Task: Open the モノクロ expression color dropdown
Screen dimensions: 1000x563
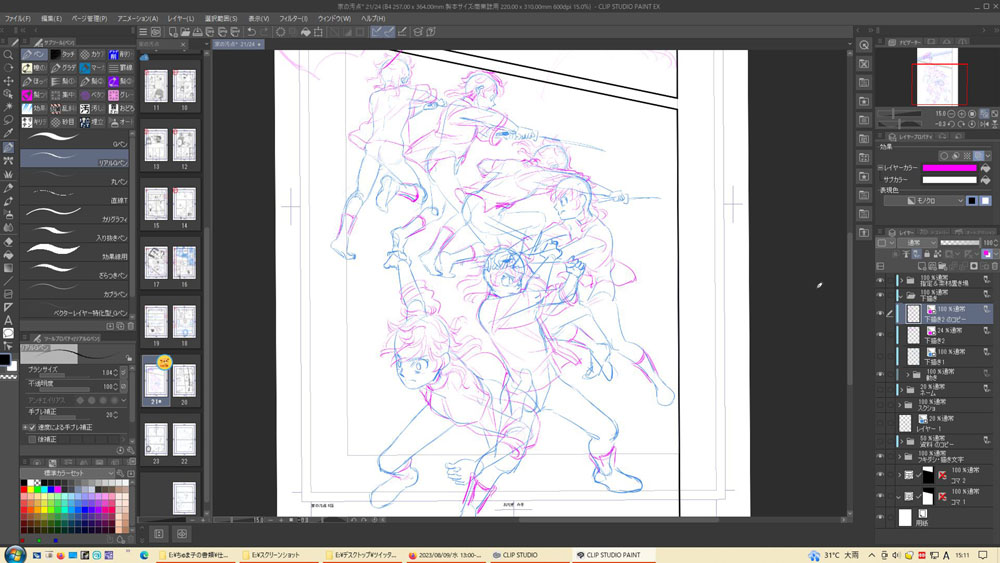Action: click(924, 201)
